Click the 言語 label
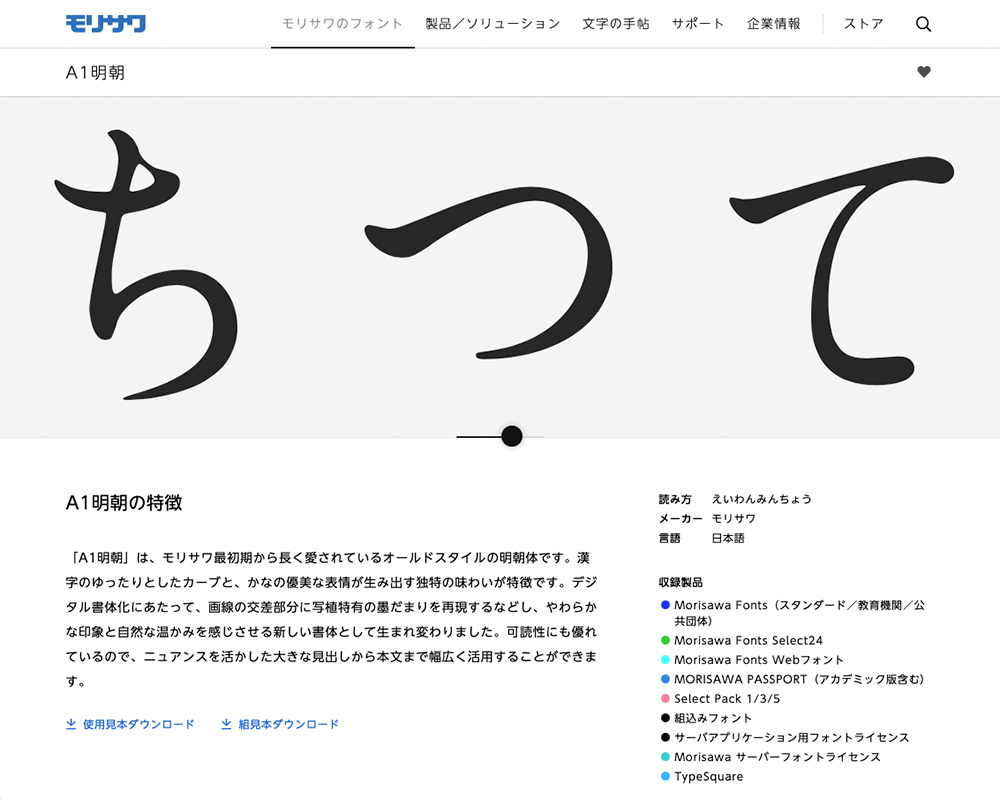The width and height of the screenshot is (1000, 800). pos(670,538)
